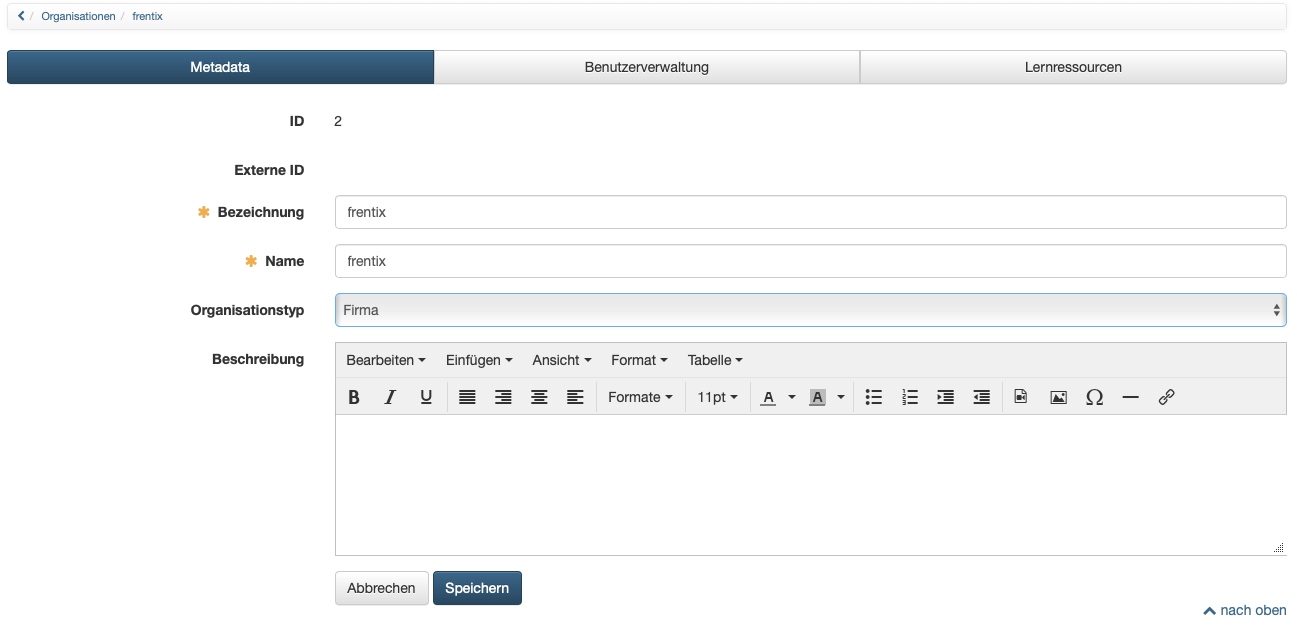Insert a numbered list
This screenshot has width=1297, height=626.
coord(910,397)
